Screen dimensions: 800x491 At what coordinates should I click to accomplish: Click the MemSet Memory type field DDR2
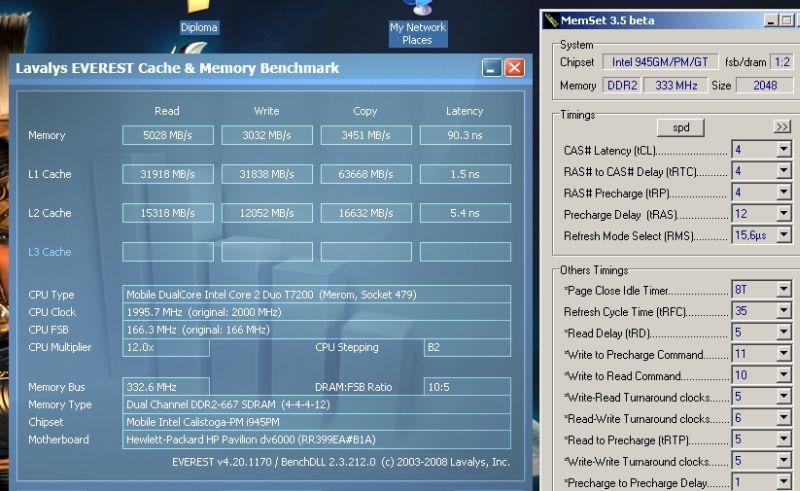click(x=622, y=85)
